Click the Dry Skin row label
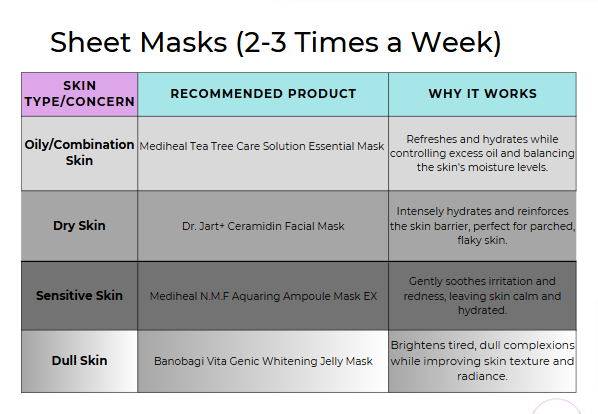 click(x=79, y=226)
